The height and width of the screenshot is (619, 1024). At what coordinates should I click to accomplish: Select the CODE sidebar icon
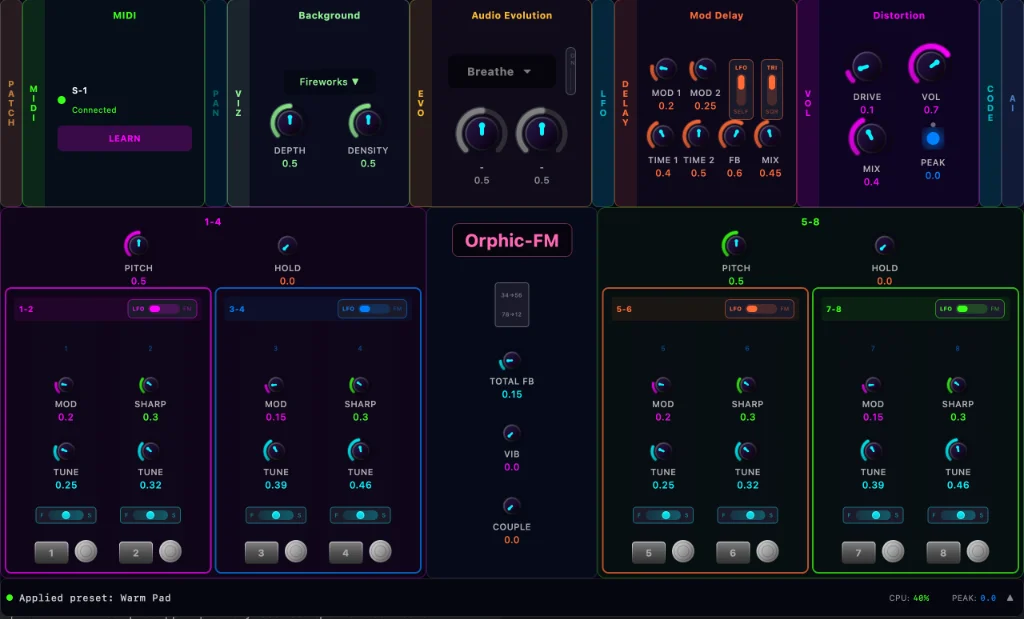(x=990, y=100)
